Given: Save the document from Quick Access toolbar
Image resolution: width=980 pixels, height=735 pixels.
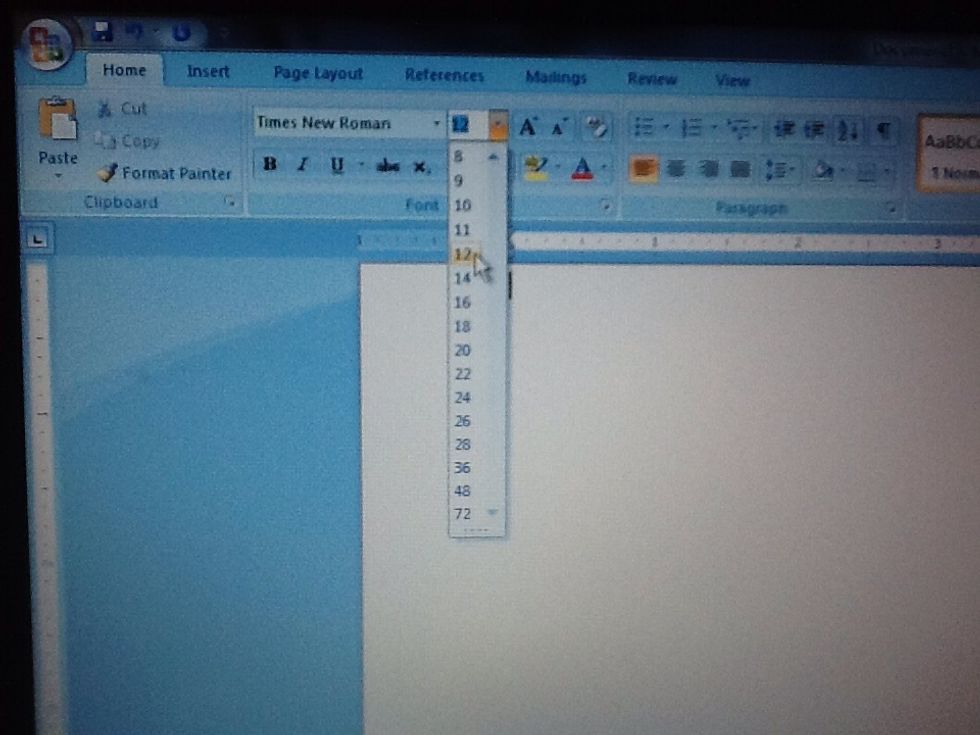Looking at the screenshot, I should tap(101, 33).
